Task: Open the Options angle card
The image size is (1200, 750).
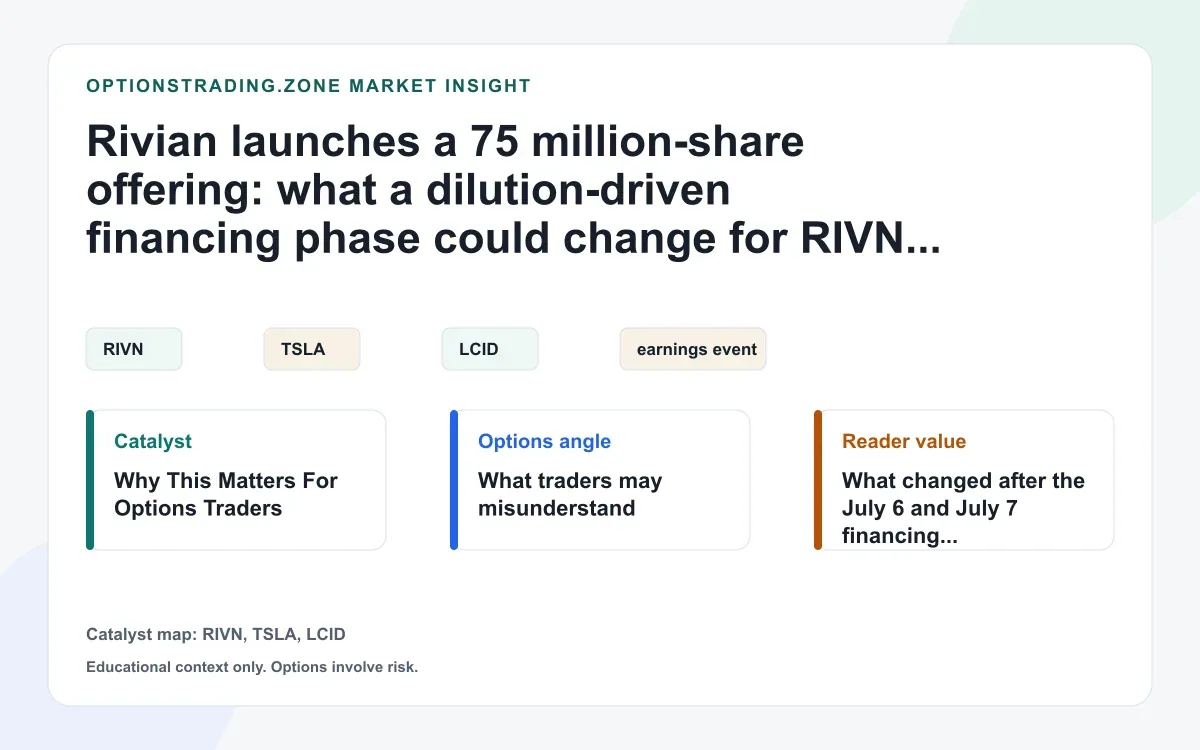Action: coord(600,480)
